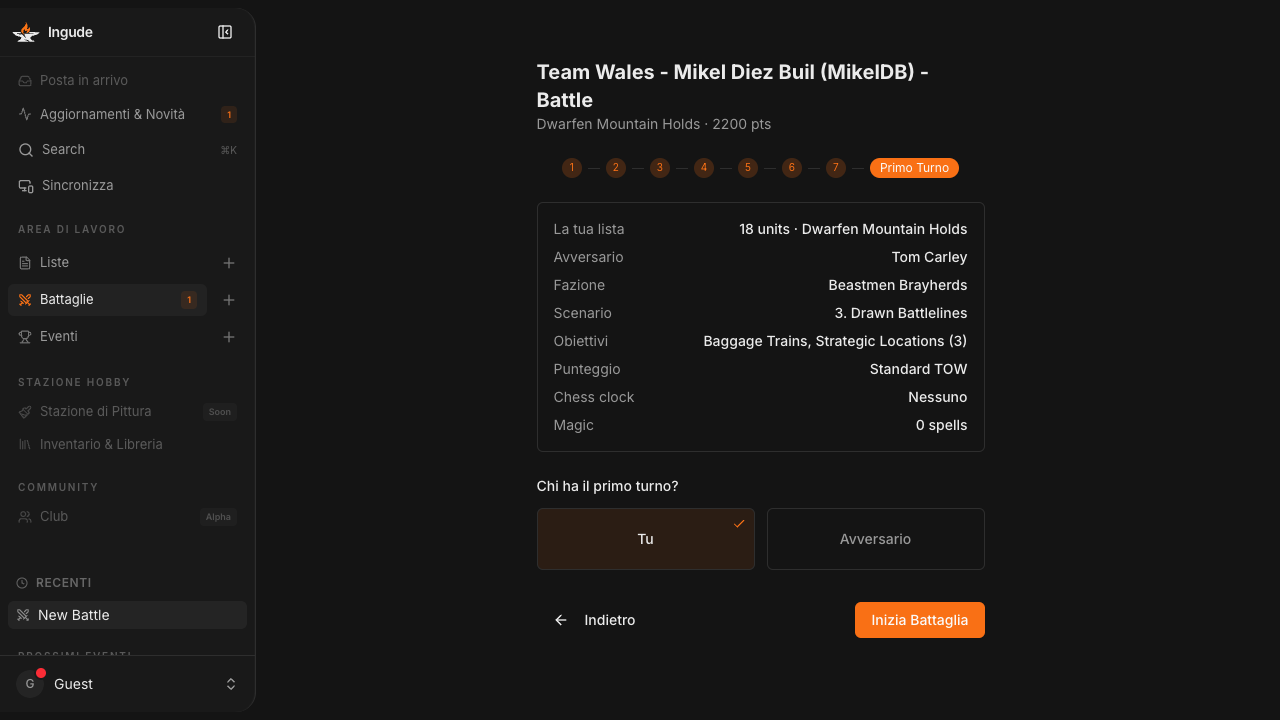Go to wizard step 1

click(572, 168)
